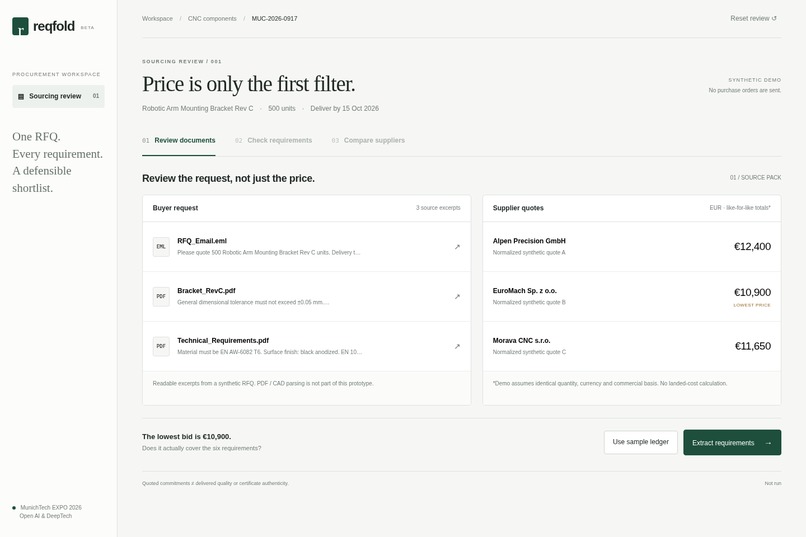The height and width of the screenshot is (537, 806).
Task: Click the LOWEST PRICE tag
Action: 752,305
